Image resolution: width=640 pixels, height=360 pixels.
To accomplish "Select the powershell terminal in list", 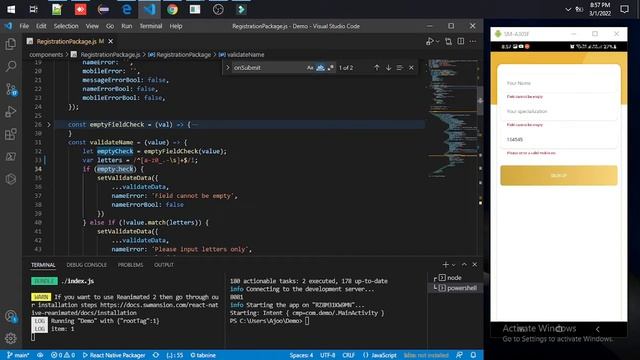I will click(455, 288).
